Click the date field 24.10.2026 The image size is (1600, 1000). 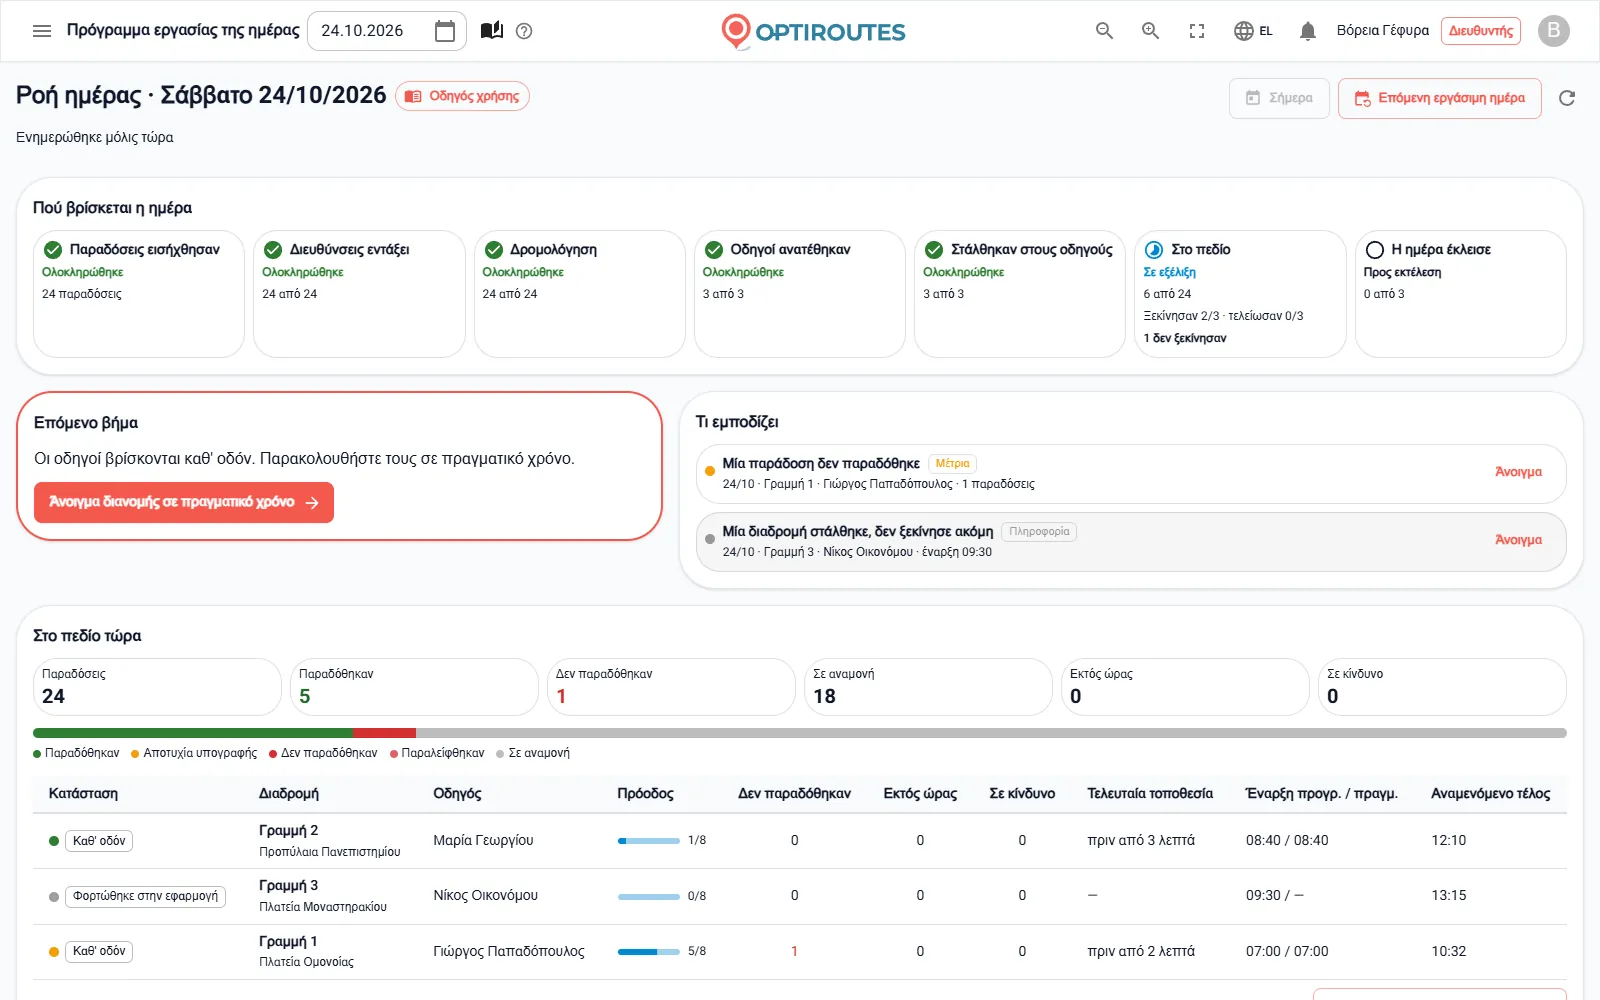tap(387, 31)
